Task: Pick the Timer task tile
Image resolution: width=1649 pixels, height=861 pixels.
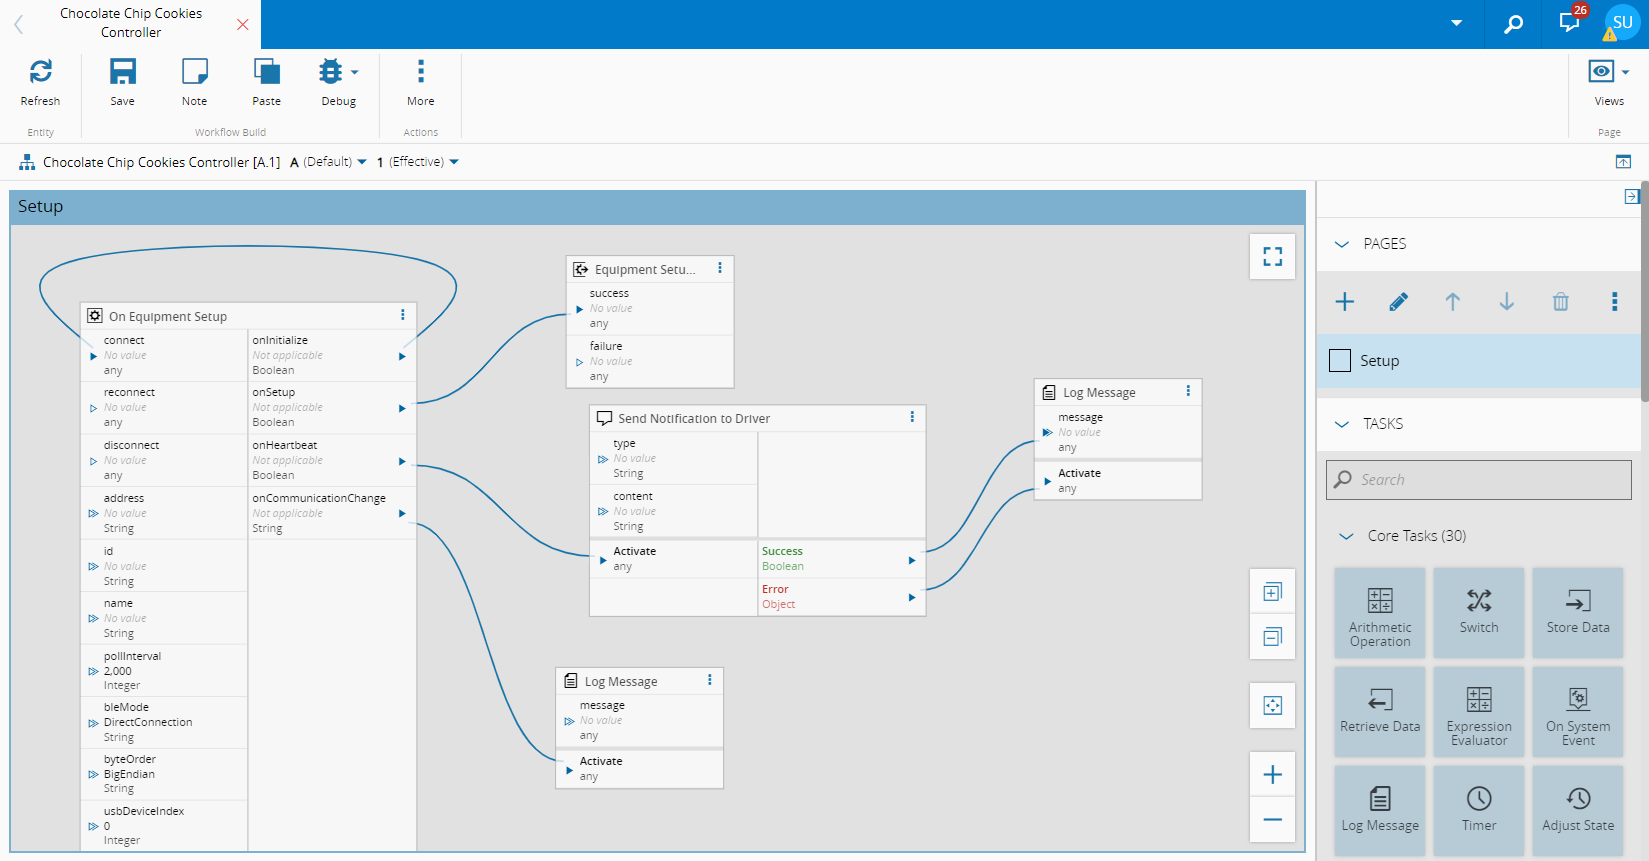Action: pyautogui.click(x=1479, y=811)
